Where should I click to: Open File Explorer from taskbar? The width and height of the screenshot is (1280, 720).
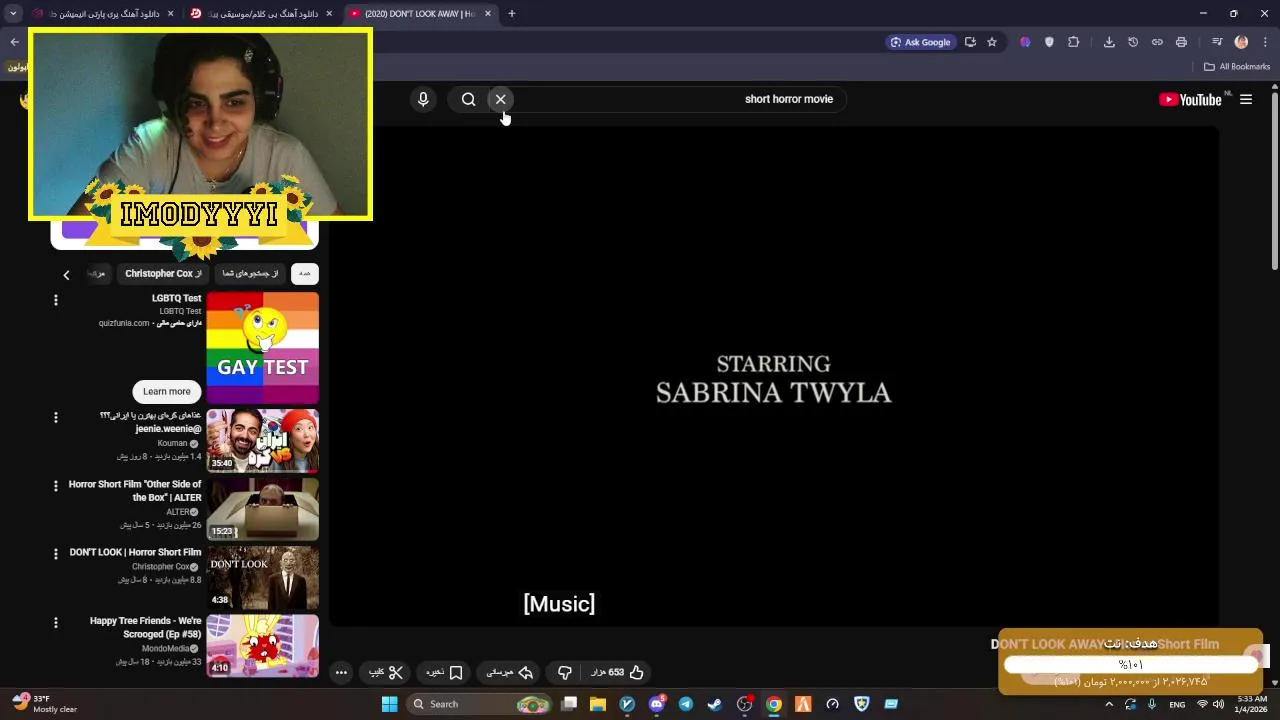(598, 704)
